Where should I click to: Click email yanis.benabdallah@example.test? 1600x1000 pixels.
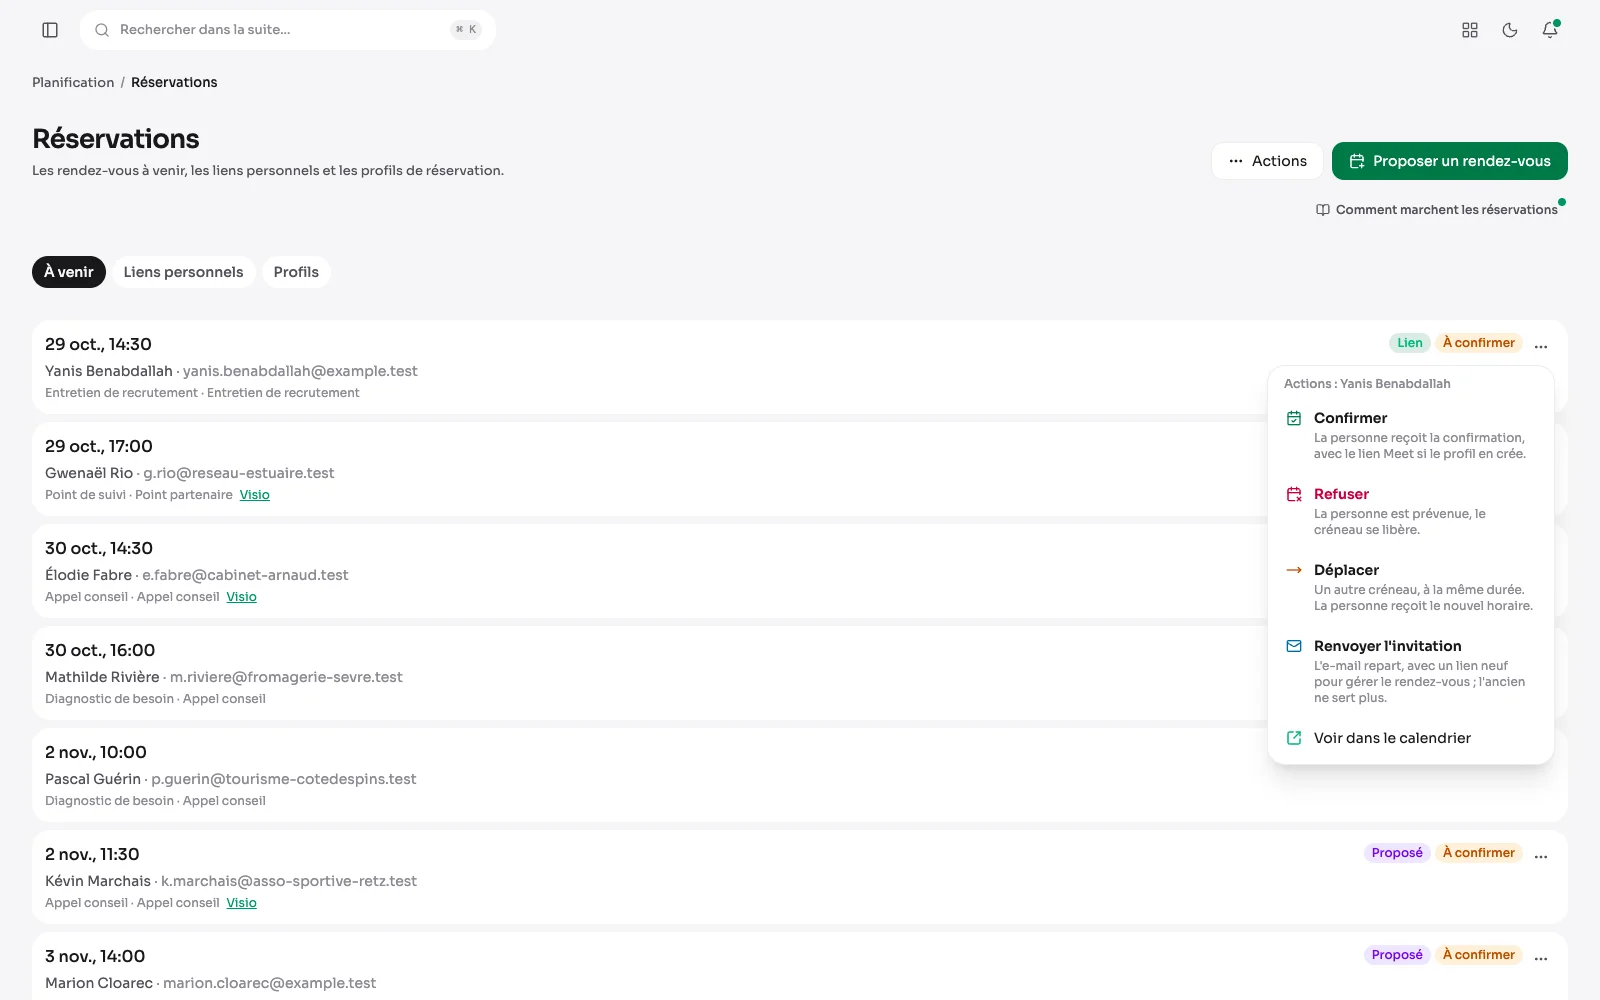click(x=300, y=371)
